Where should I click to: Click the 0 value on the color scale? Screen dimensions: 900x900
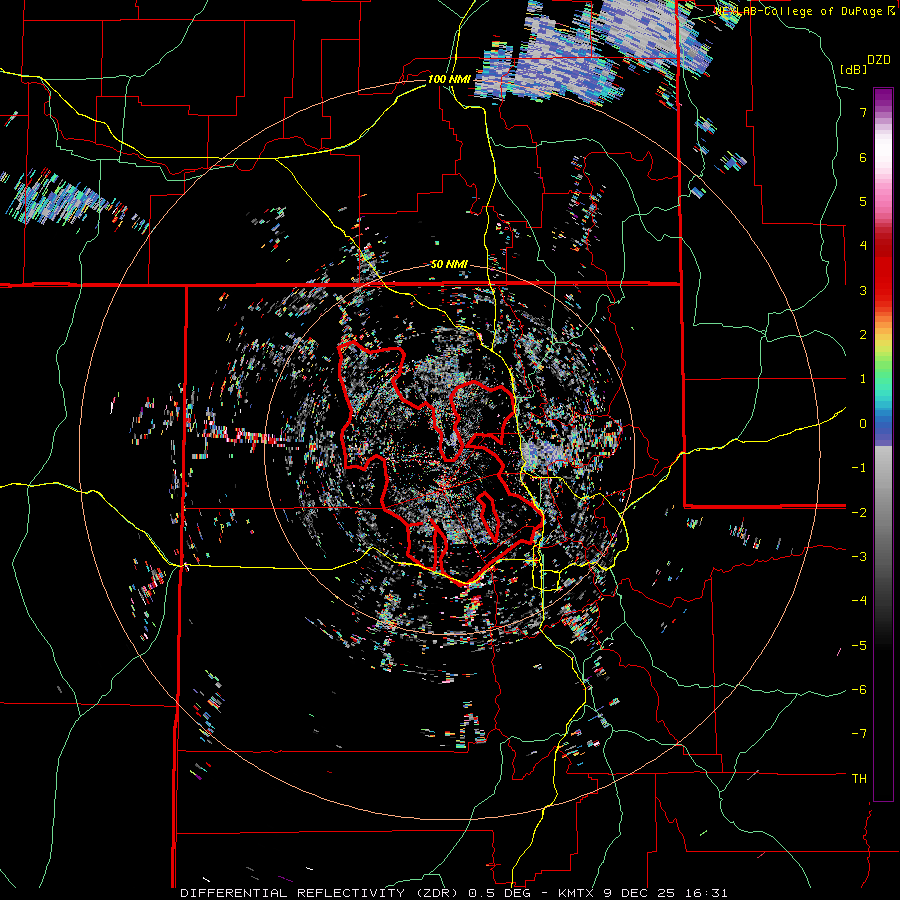click(863, 424)
